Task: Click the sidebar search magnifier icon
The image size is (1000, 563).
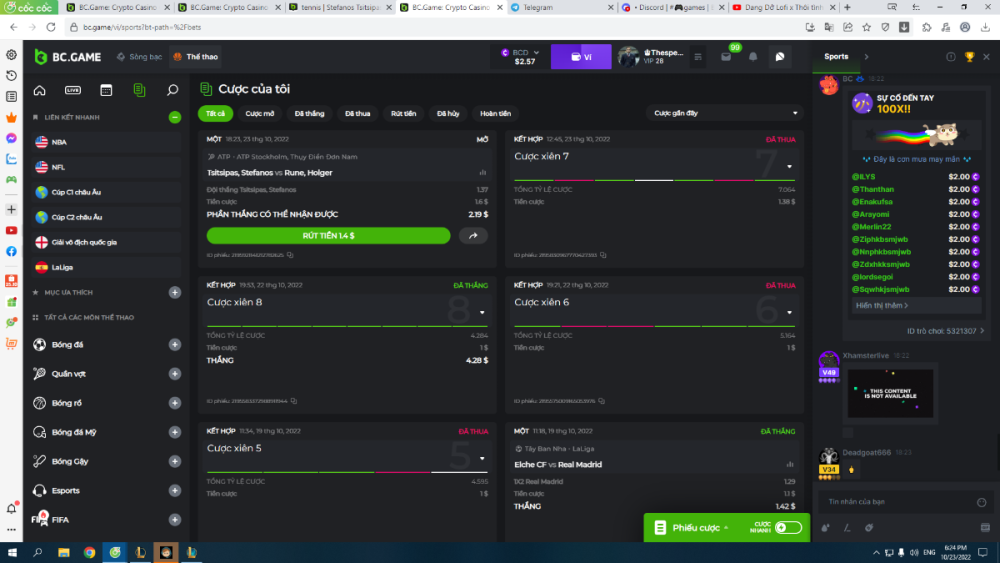Action: point(172,90)
